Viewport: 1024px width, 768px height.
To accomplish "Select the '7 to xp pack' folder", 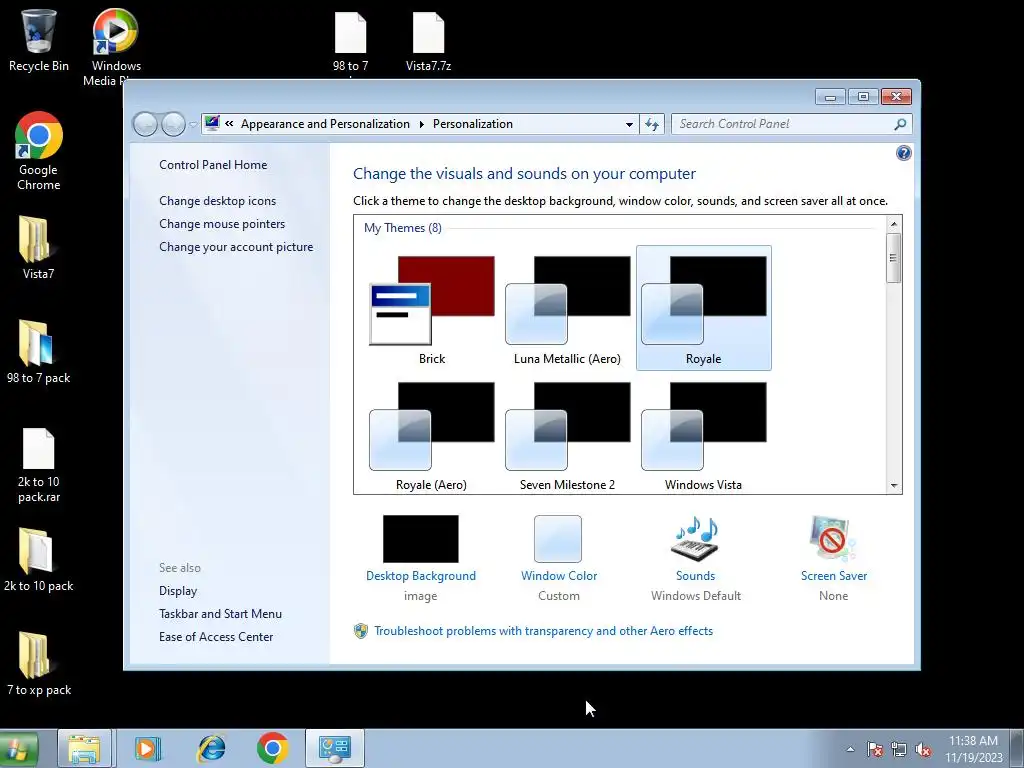I will pyautogui.click(x=39, y=664).
